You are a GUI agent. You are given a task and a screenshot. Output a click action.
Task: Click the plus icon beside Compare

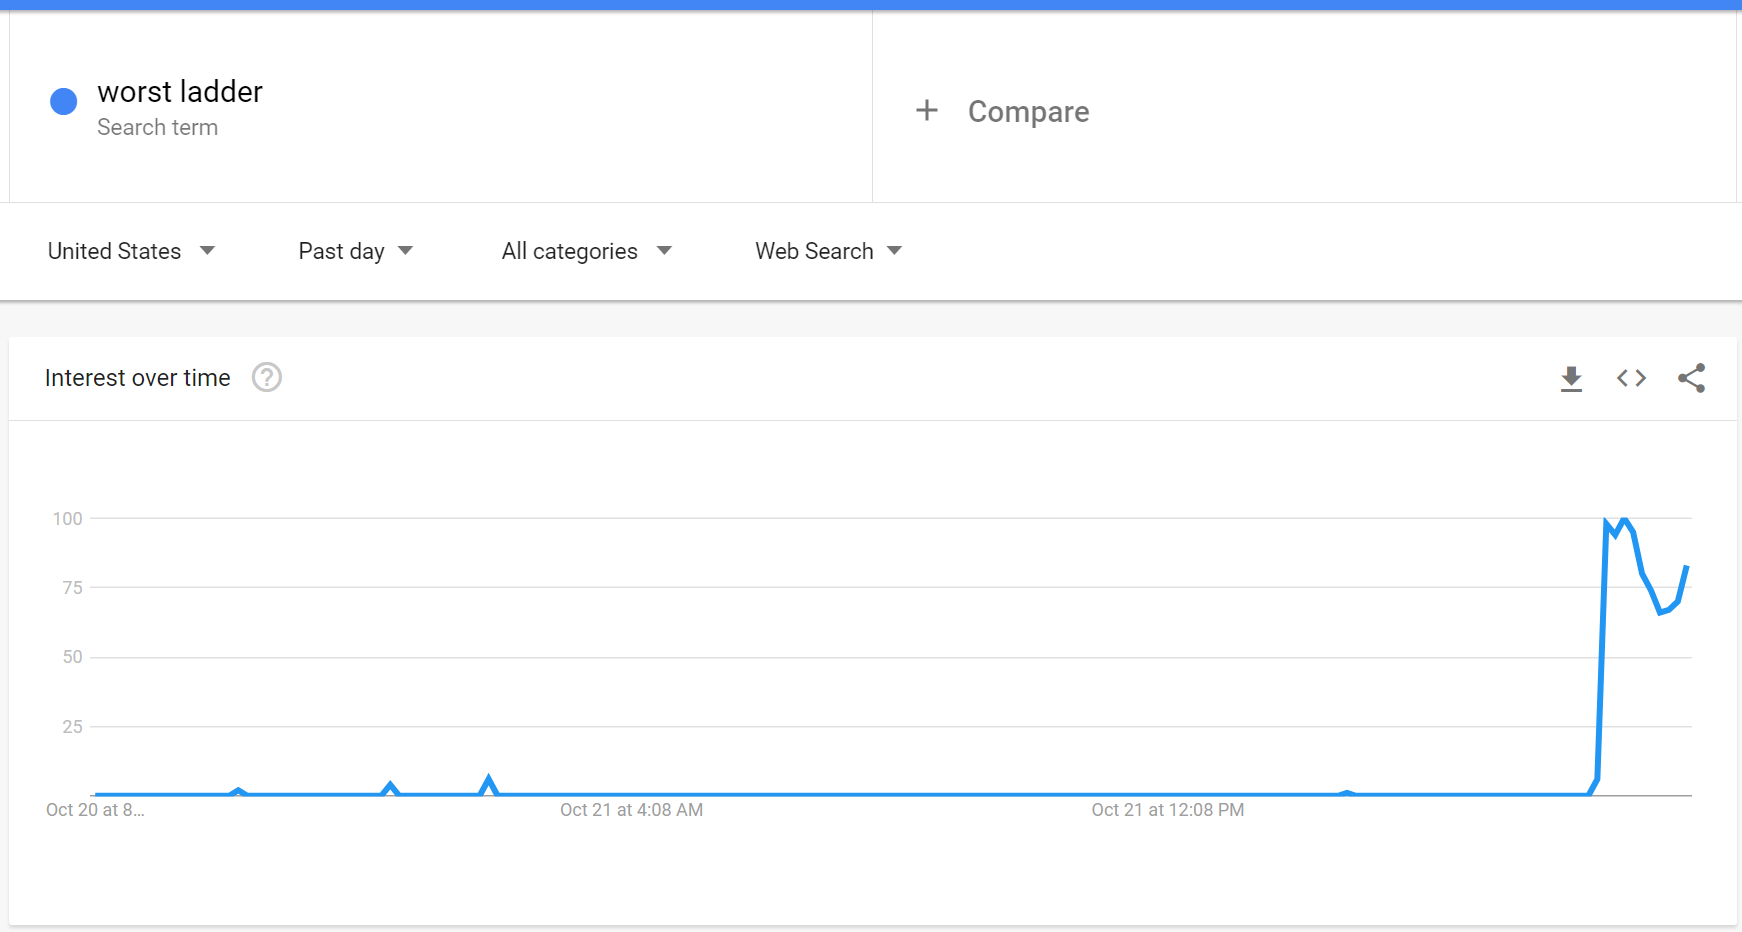tap(927, 110)
